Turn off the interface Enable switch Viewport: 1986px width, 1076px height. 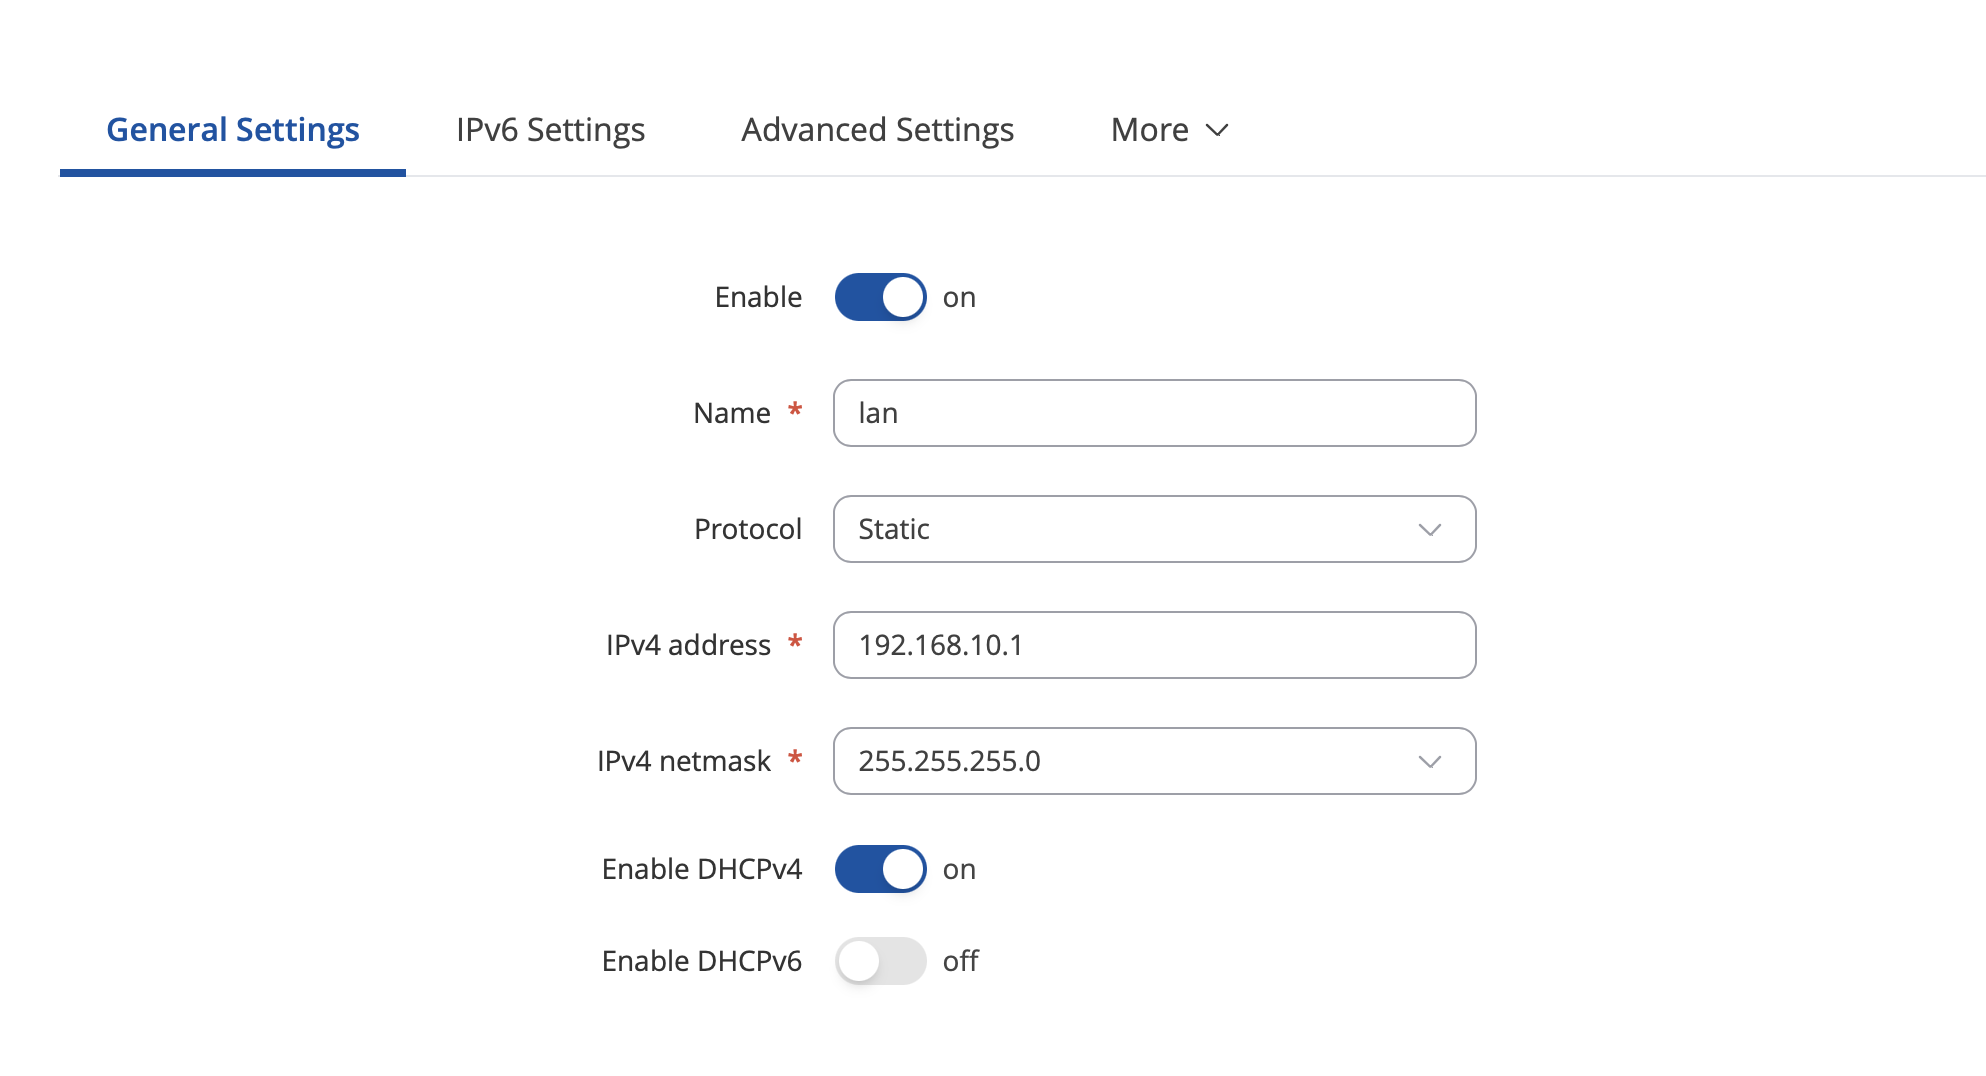click(880, 297)
